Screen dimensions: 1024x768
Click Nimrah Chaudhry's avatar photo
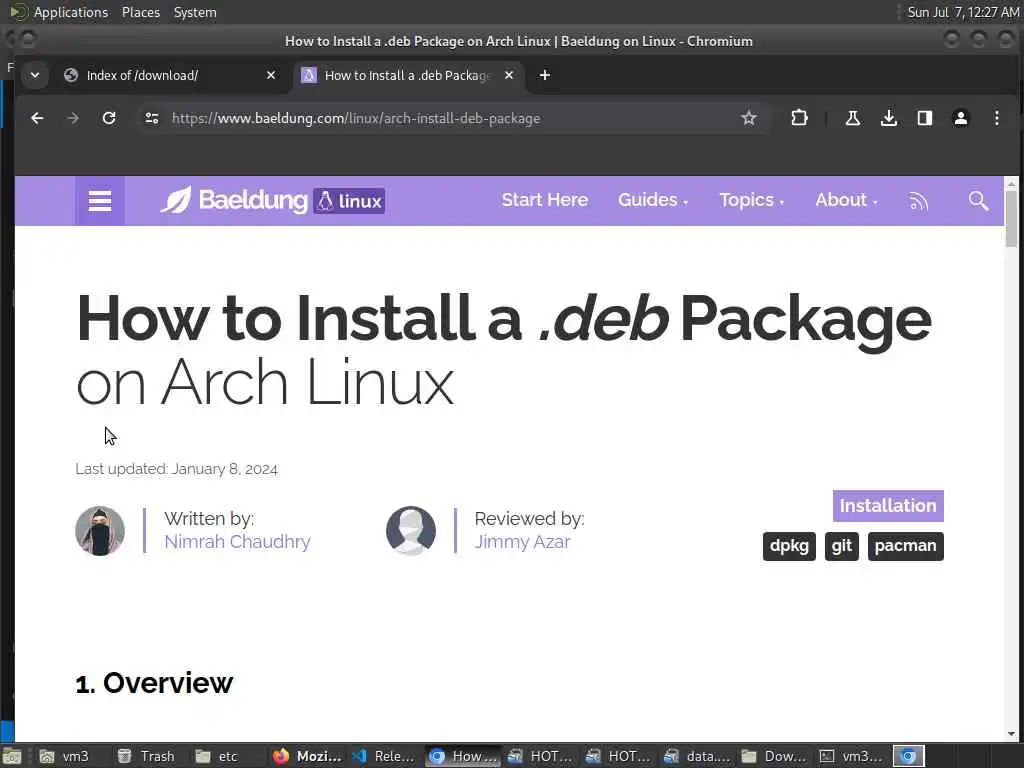(100, 531)
